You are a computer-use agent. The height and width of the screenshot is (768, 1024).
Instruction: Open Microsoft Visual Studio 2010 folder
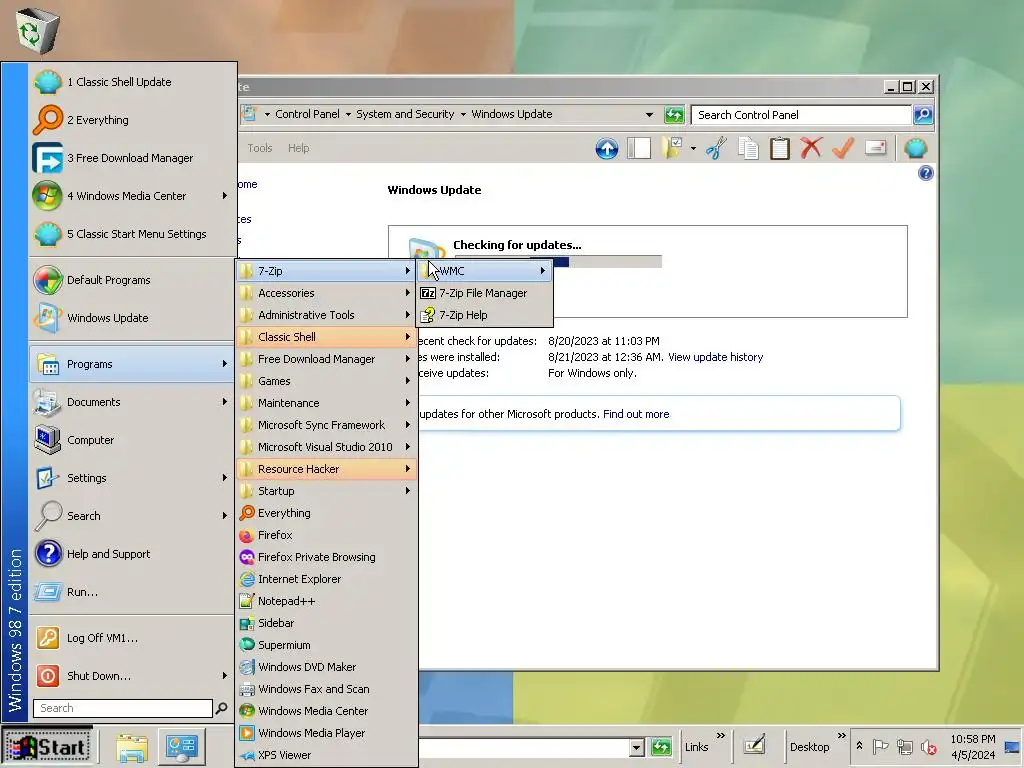[x=327, y=447]
